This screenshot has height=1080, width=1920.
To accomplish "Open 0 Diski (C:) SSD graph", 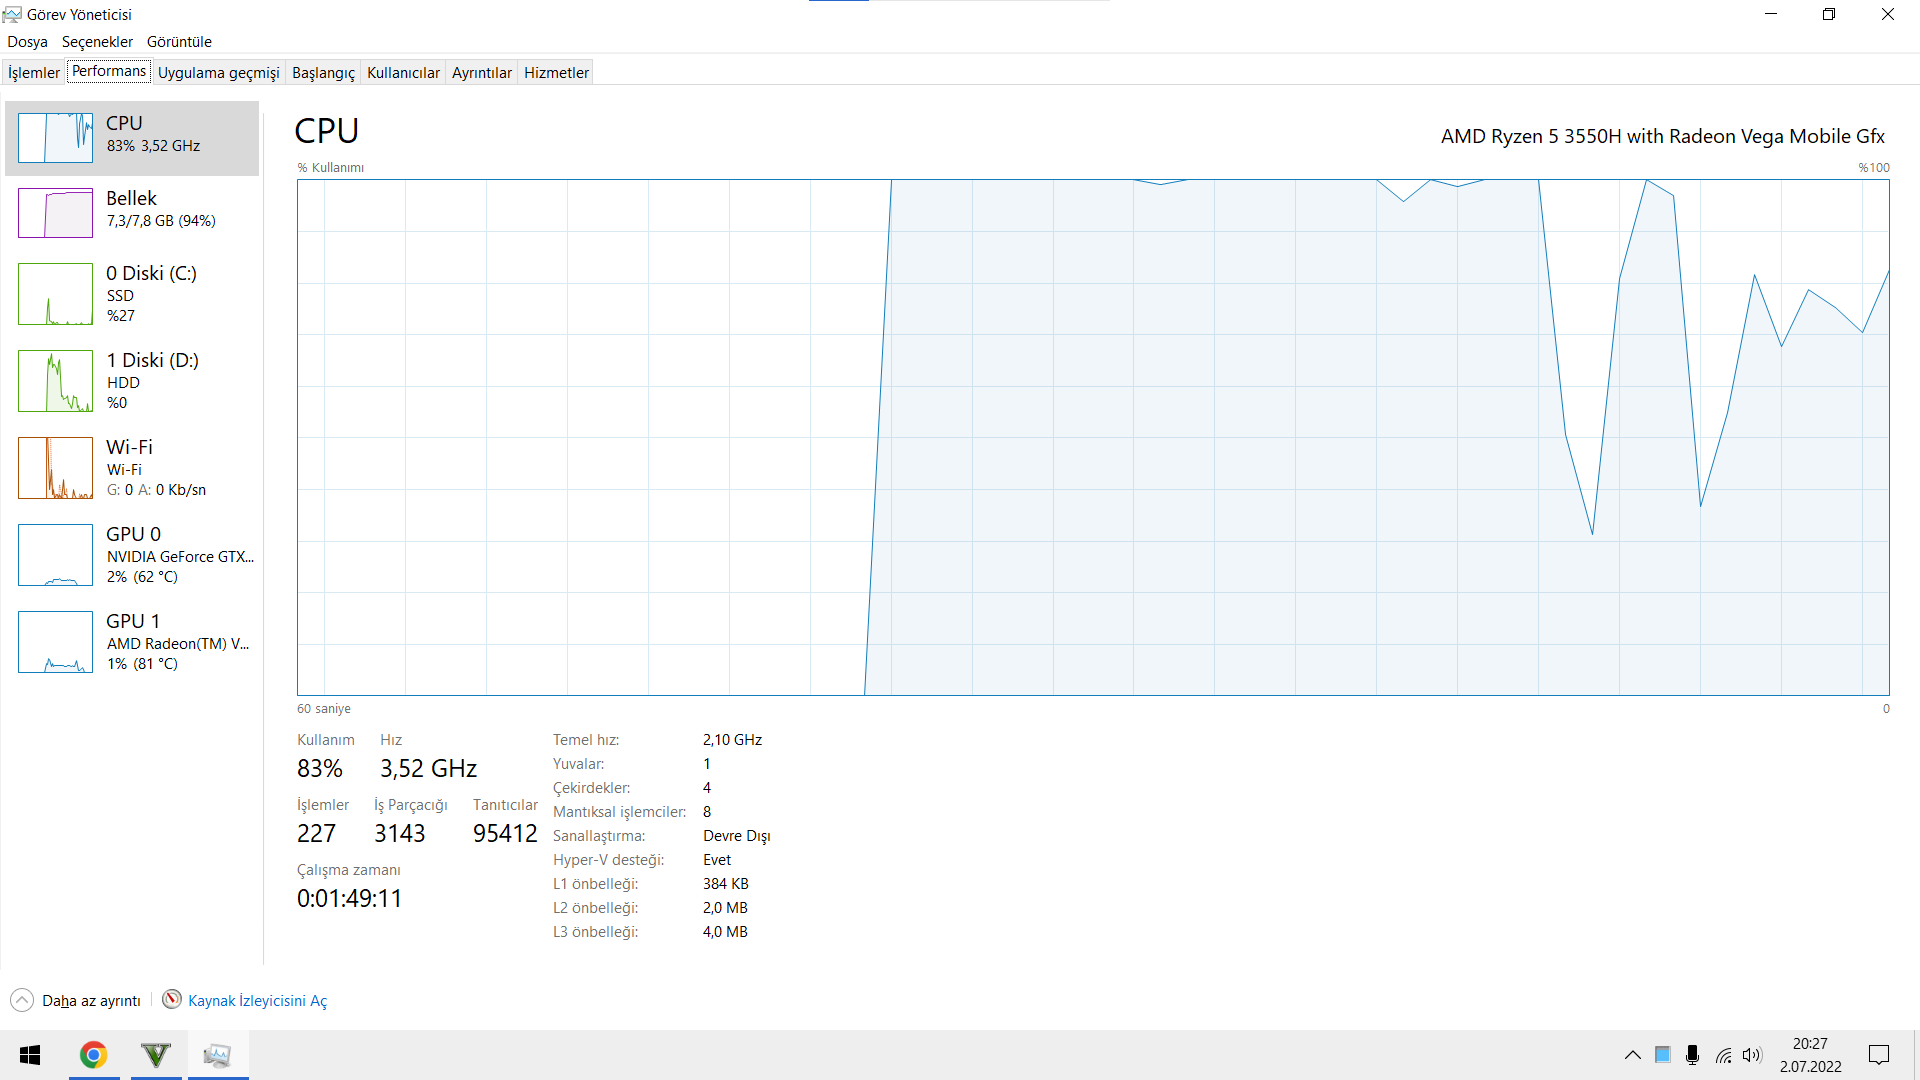I will click(x=55, y=294).
